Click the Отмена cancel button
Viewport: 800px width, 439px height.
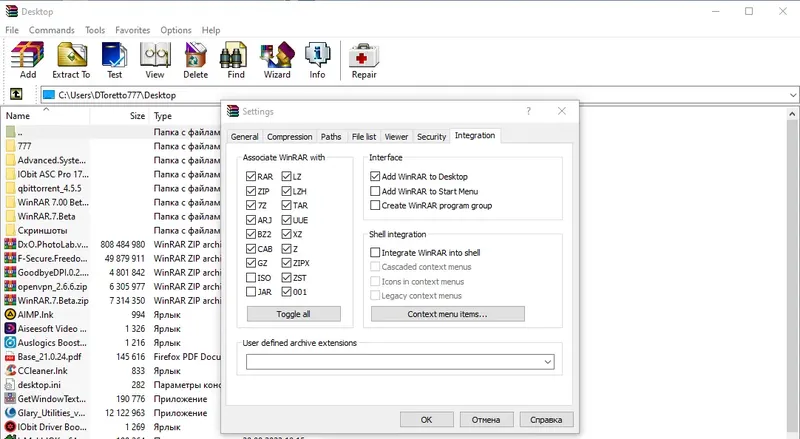click(486, 420)
